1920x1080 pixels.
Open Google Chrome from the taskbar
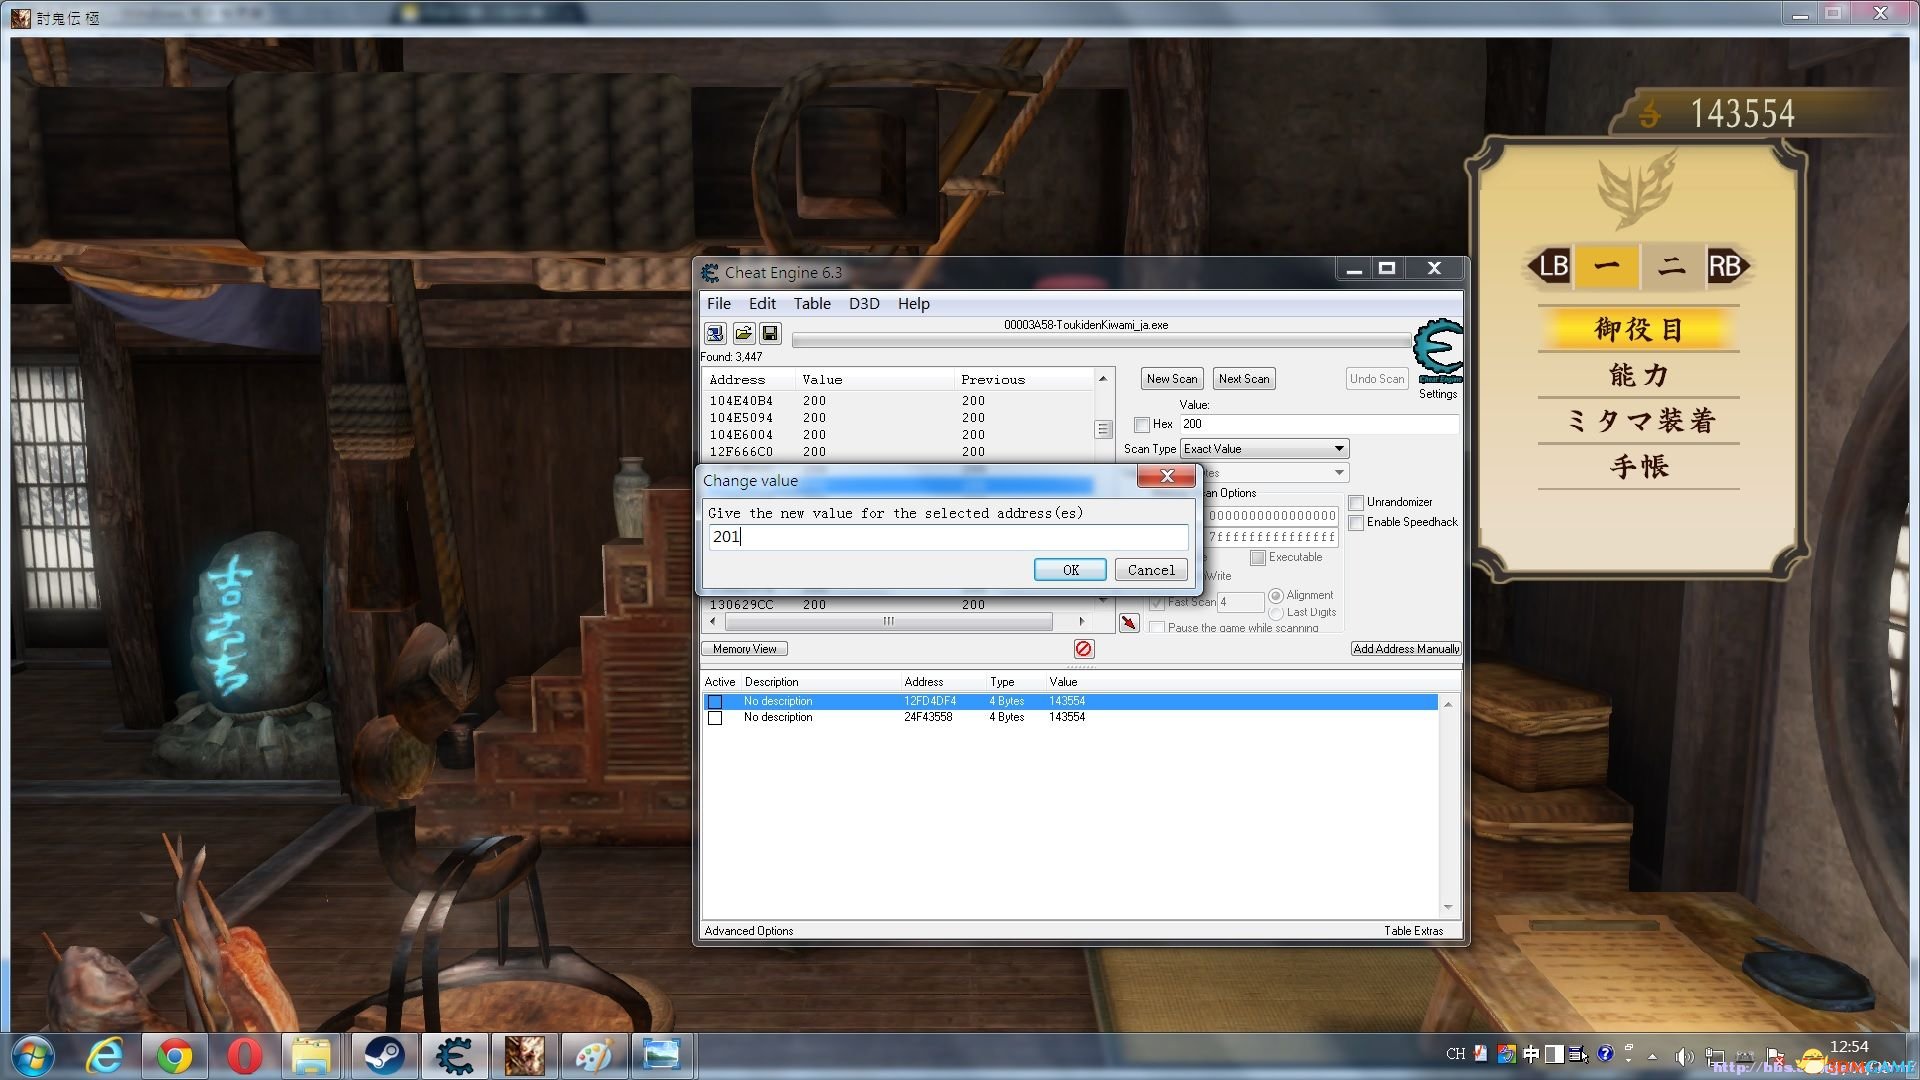coord(175,1056)
